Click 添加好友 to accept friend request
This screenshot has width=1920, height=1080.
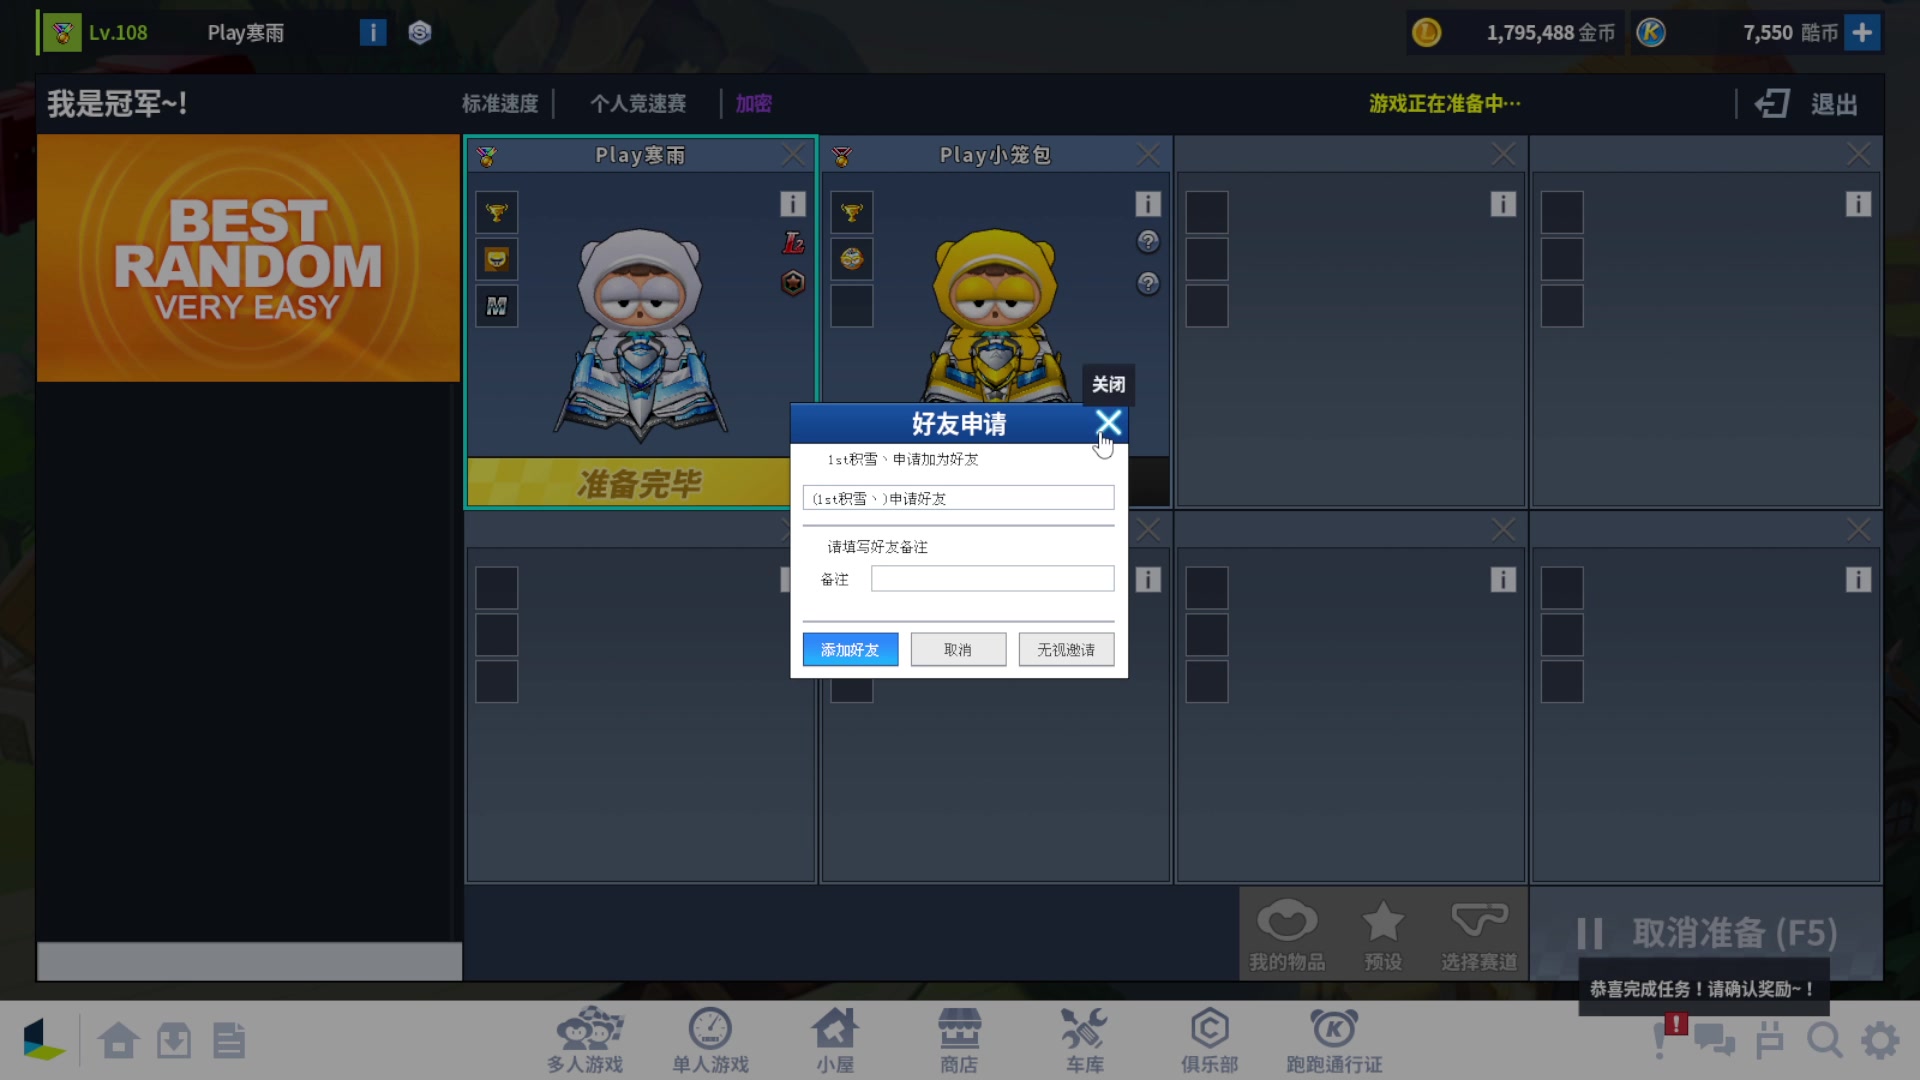[850, 649]
